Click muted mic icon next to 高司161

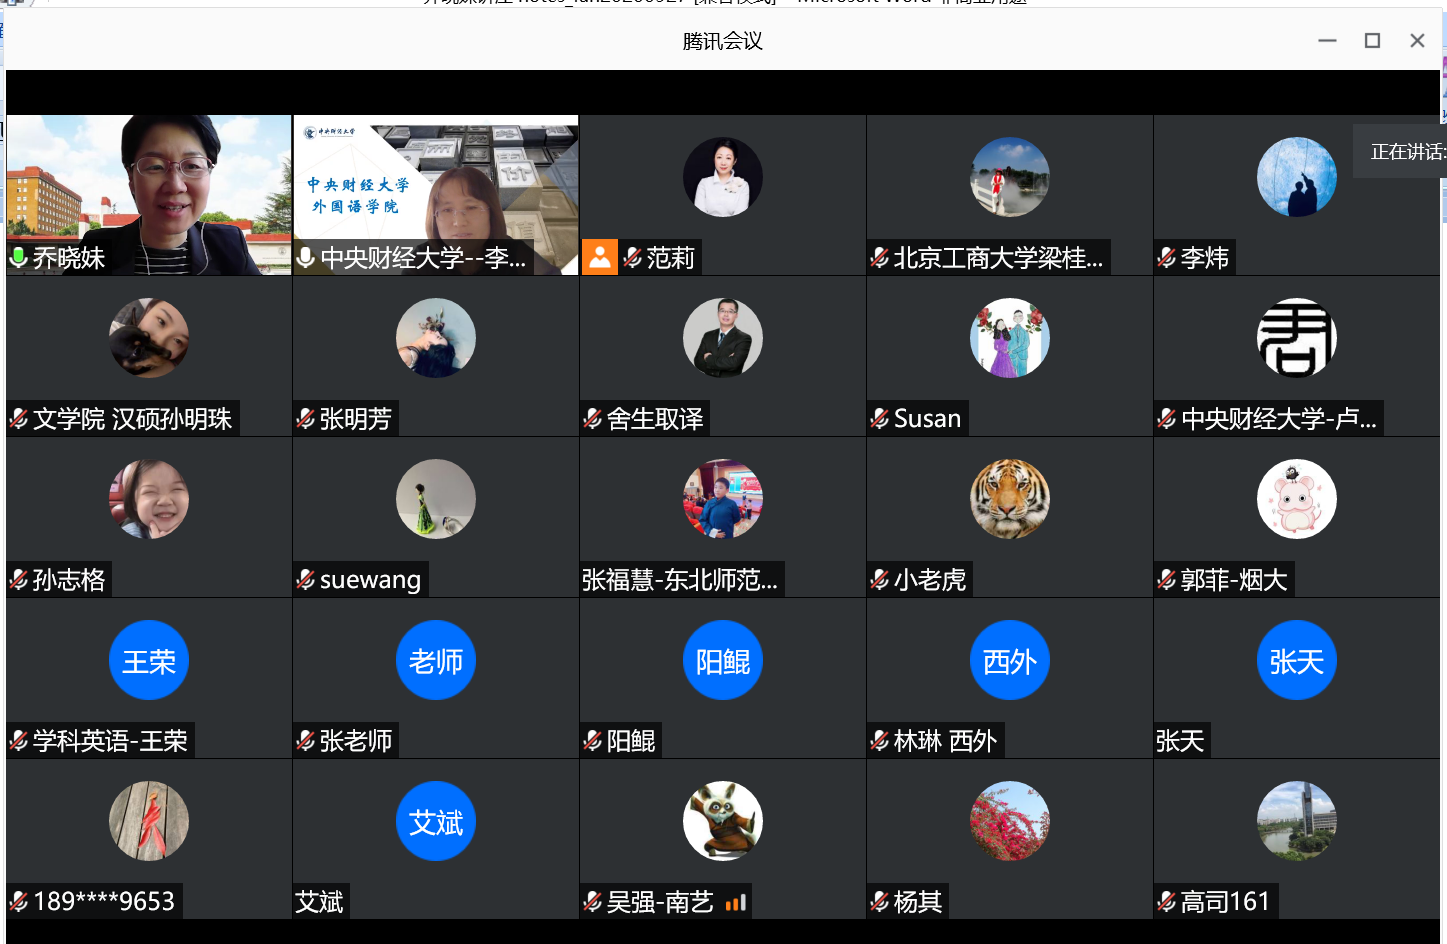(1166, 902)
